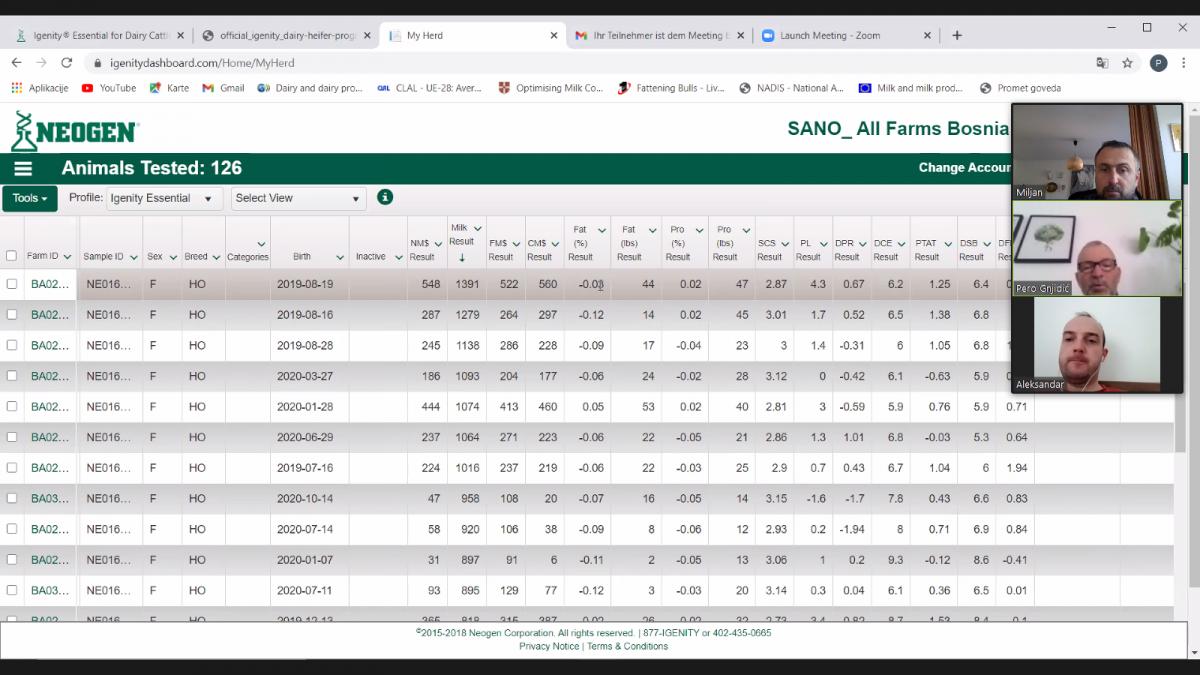Click the Change Account link
1200x675 pixels.
964,168
